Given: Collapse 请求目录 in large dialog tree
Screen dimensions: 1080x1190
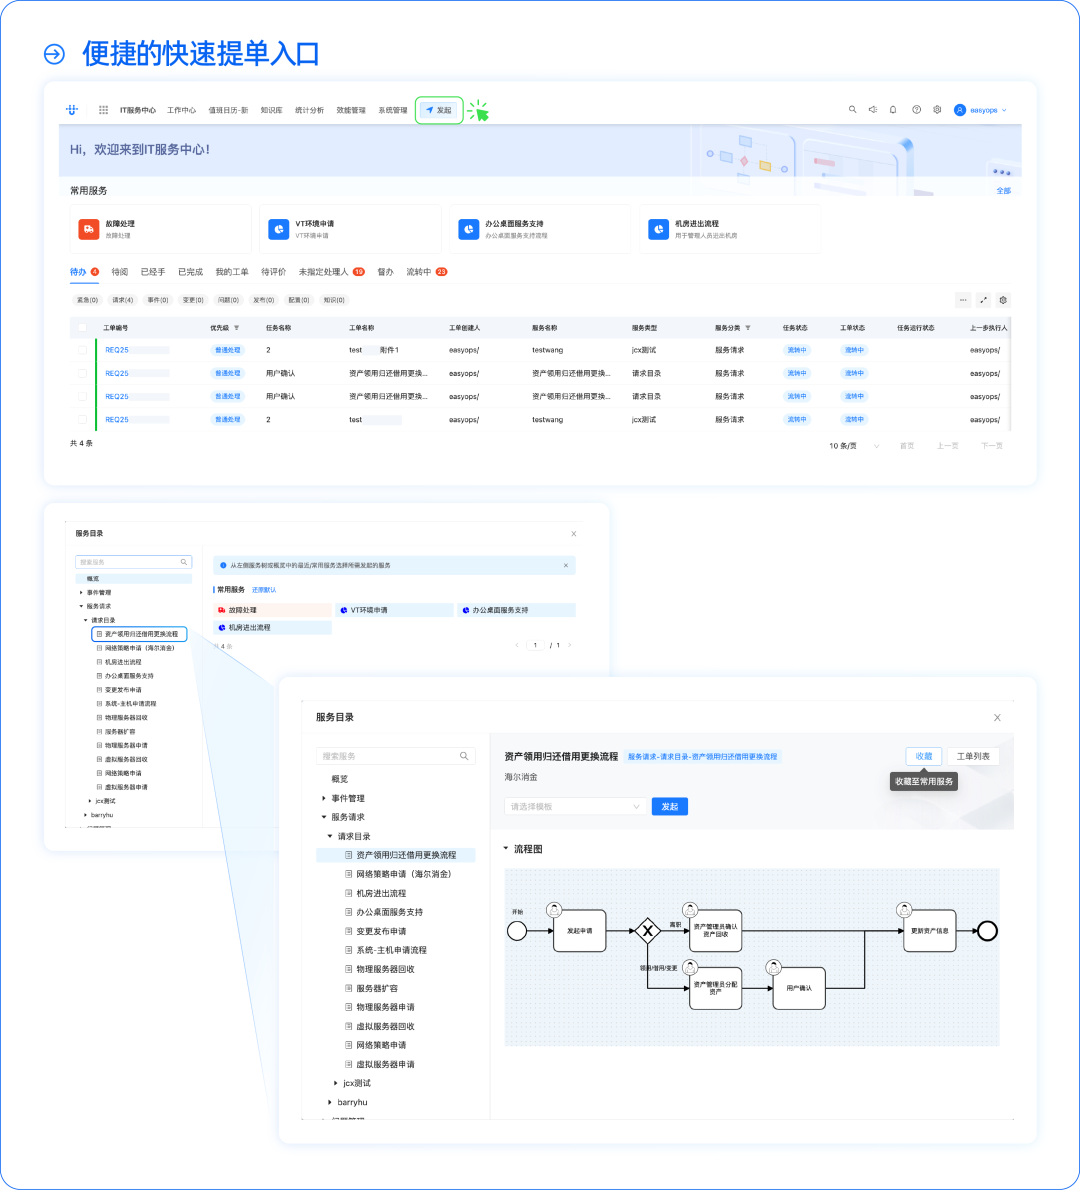Looking at the screenshot, I should click(x=330, y=836).
